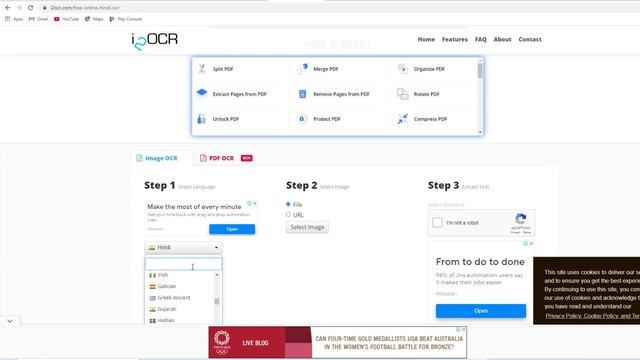Click the Rotate PDF icon

403,94
